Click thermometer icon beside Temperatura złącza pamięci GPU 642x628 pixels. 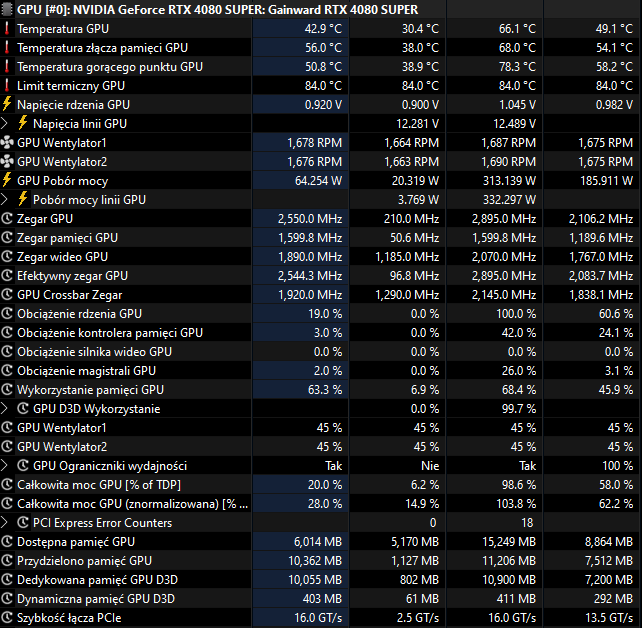coord(7,47)
